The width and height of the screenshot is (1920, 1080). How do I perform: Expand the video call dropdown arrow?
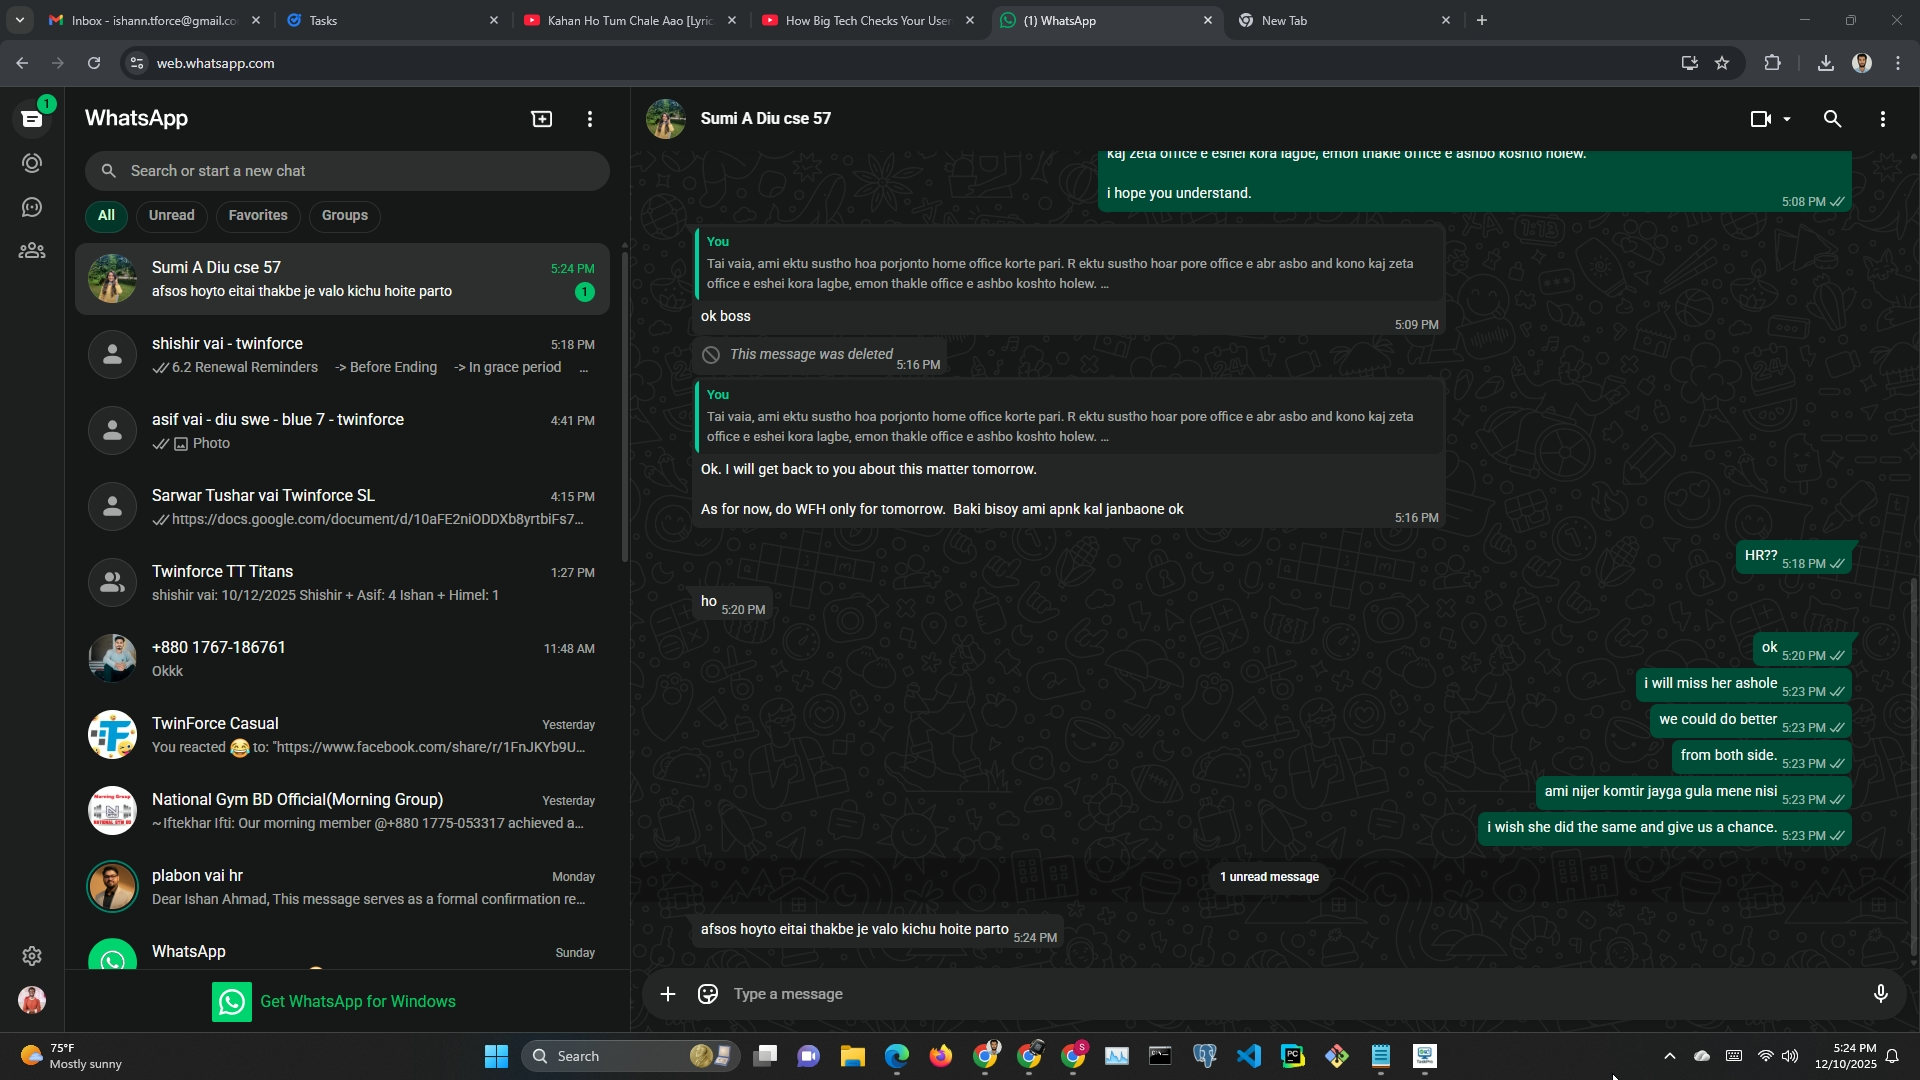(x=1787, y=119)
